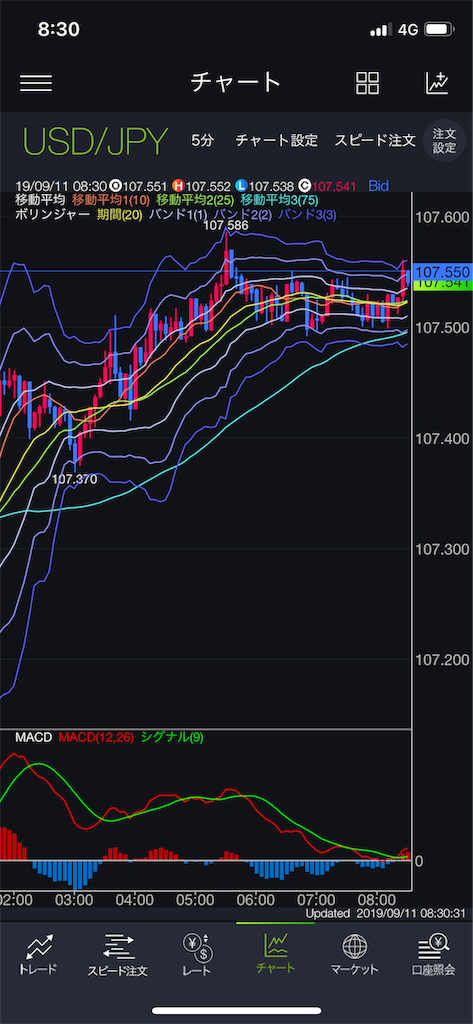473x1024 pixels.
Task: Open the hamburger menu
Action: pyautogui.click(x=36, y=83)
